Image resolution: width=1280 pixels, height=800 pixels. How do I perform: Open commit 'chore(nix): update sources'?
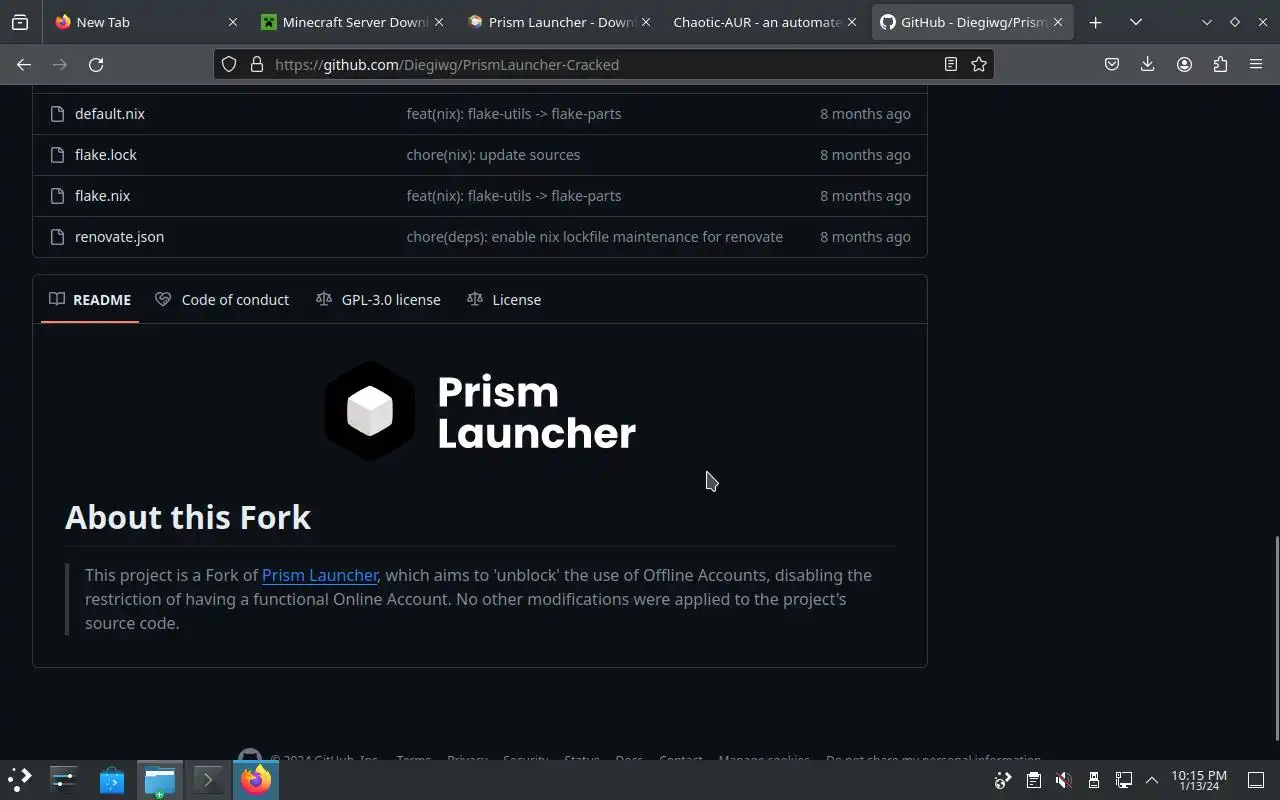(493, 155)
